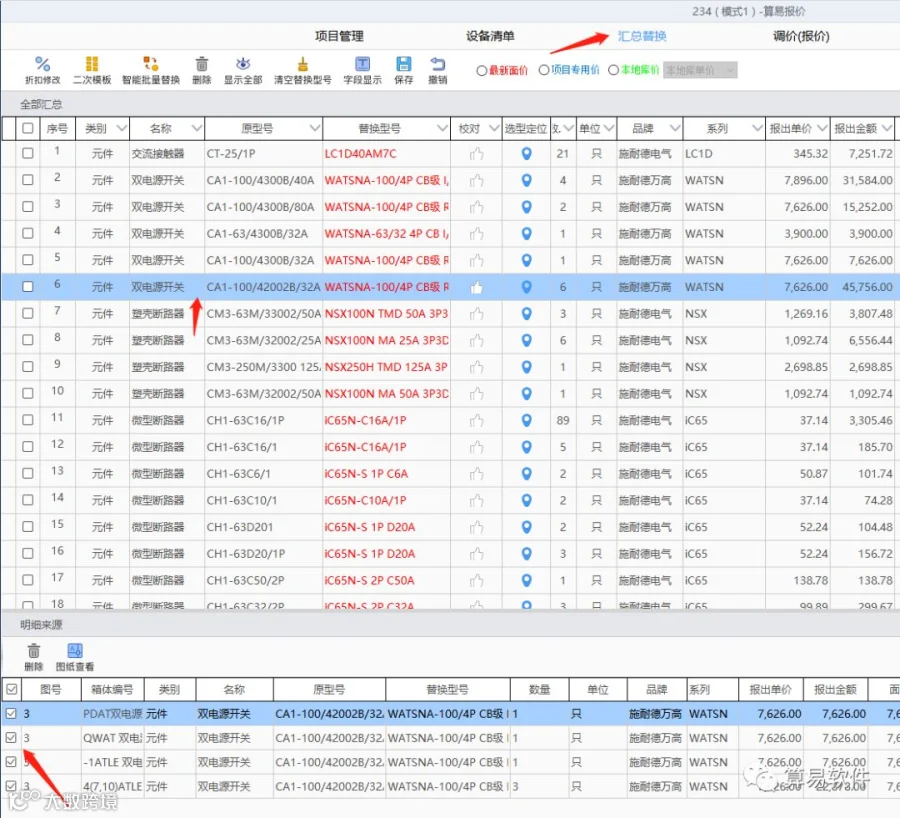Select the 本地库价 radio button

pos(613,70)
